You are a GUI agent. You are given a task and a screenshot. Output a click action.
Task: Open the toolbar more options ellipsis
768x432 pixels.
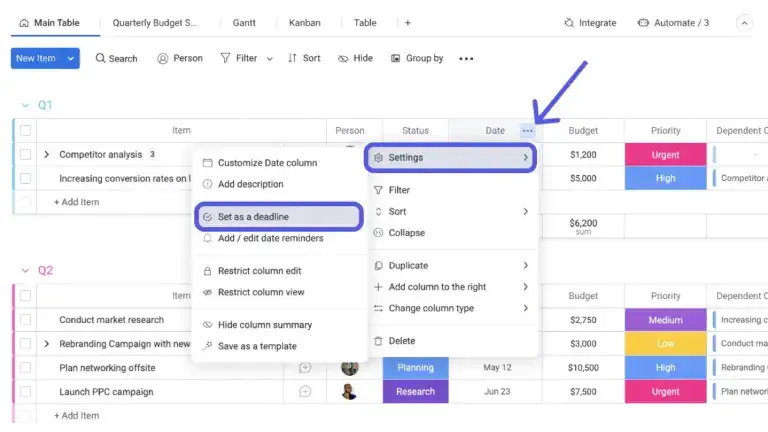(466, 59)
